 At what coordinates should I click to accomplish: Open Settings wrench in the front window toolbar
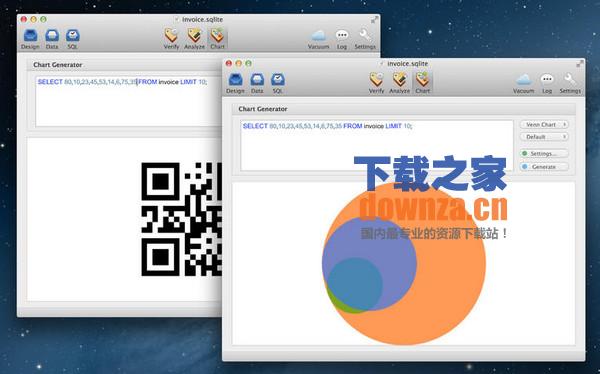pos(570,83)
